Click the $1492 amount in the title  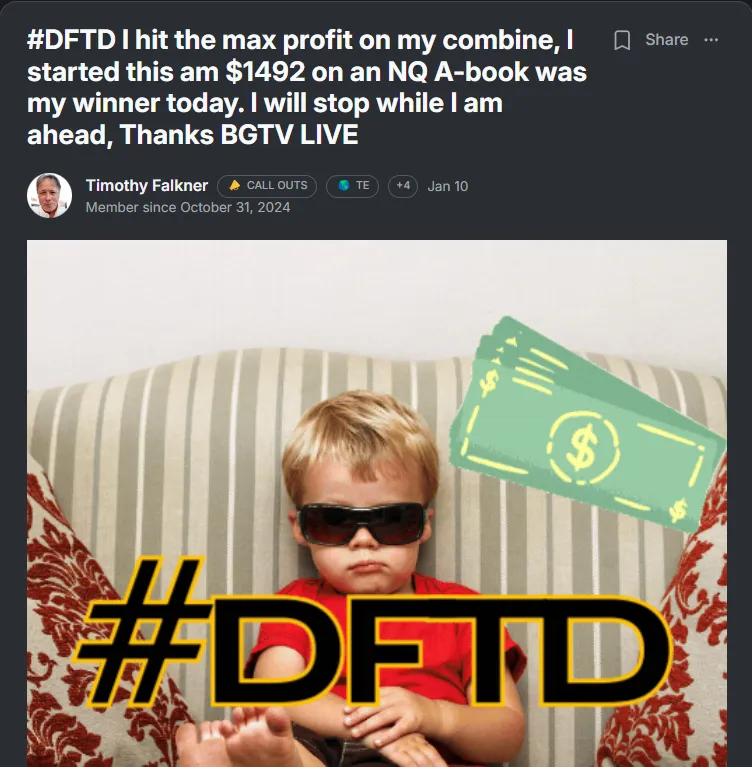265,72
